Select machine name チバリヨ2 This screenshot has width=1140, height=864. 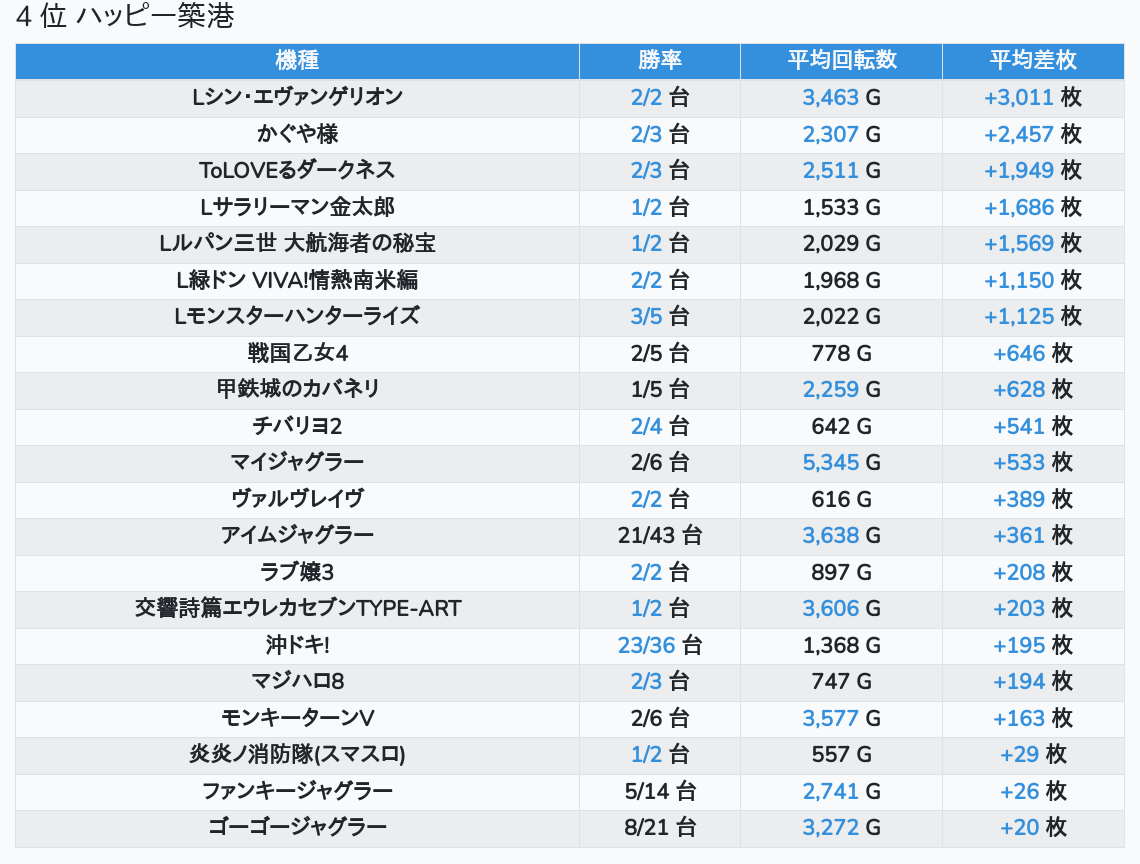(297, 426)
